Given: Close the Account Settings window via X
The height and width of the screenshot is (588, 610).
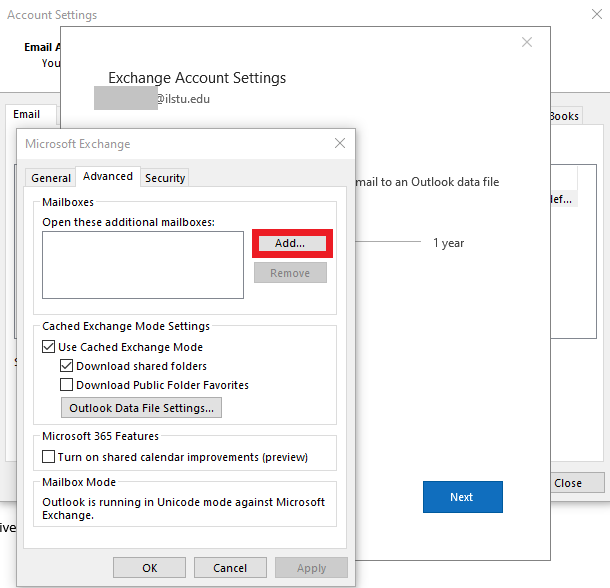Looking at the screenshot, I should click(x=597, y=14).
